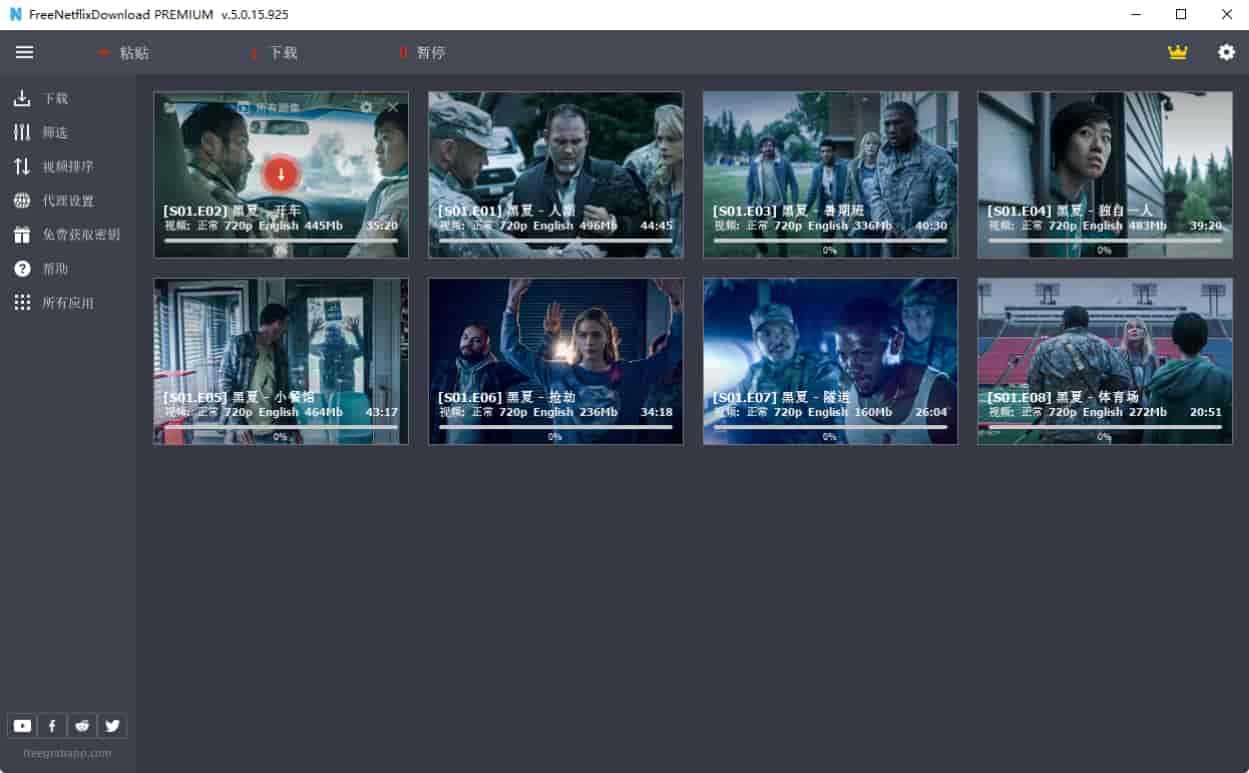Click the gold crown premium icon
This screenshot has width=1249, height=773.
pyautogui.click(x=1178, y=52)
